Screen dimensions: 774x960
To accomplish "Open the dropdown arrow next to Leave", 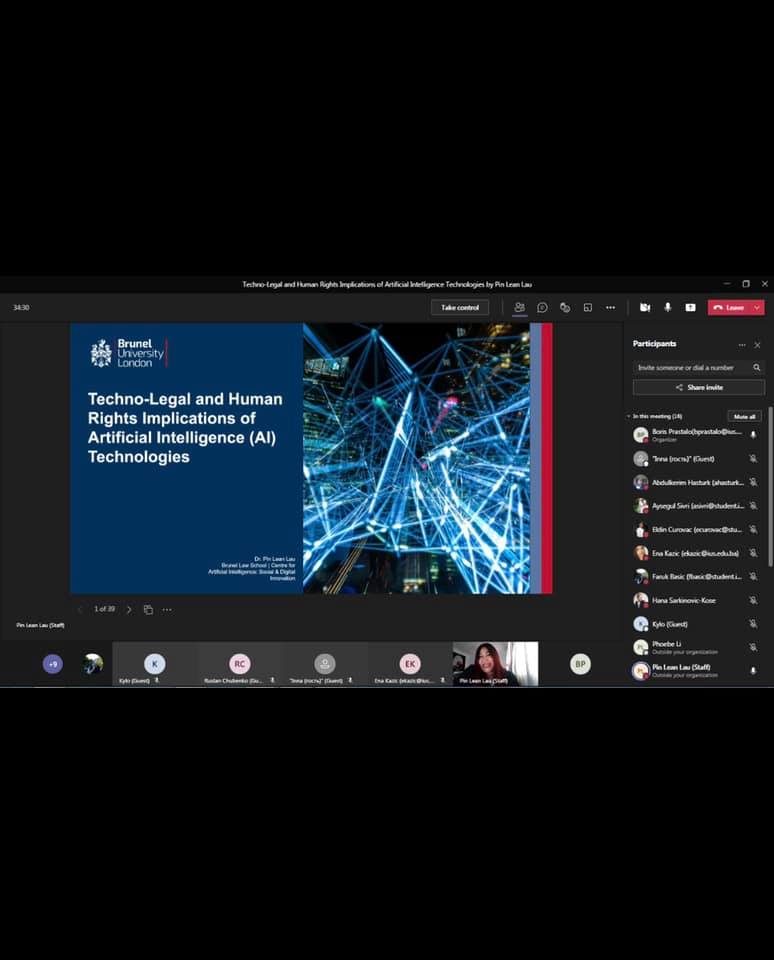I will [757, 308].
